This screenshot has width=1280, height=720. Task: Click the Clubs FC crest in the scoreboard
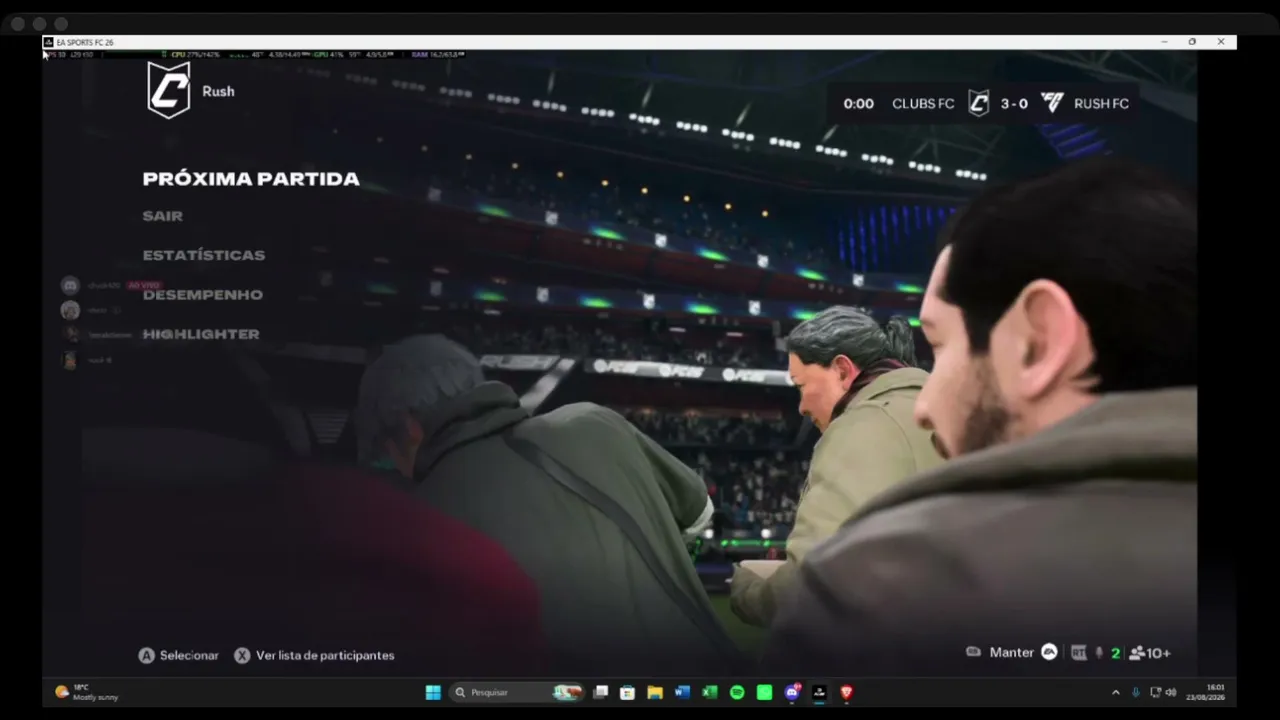979,103
